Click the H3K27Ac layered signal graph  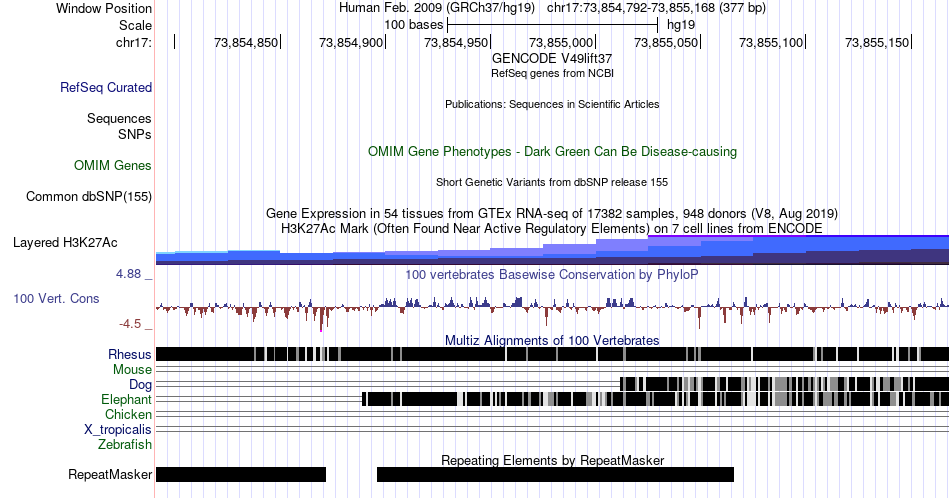pos(553,250)
